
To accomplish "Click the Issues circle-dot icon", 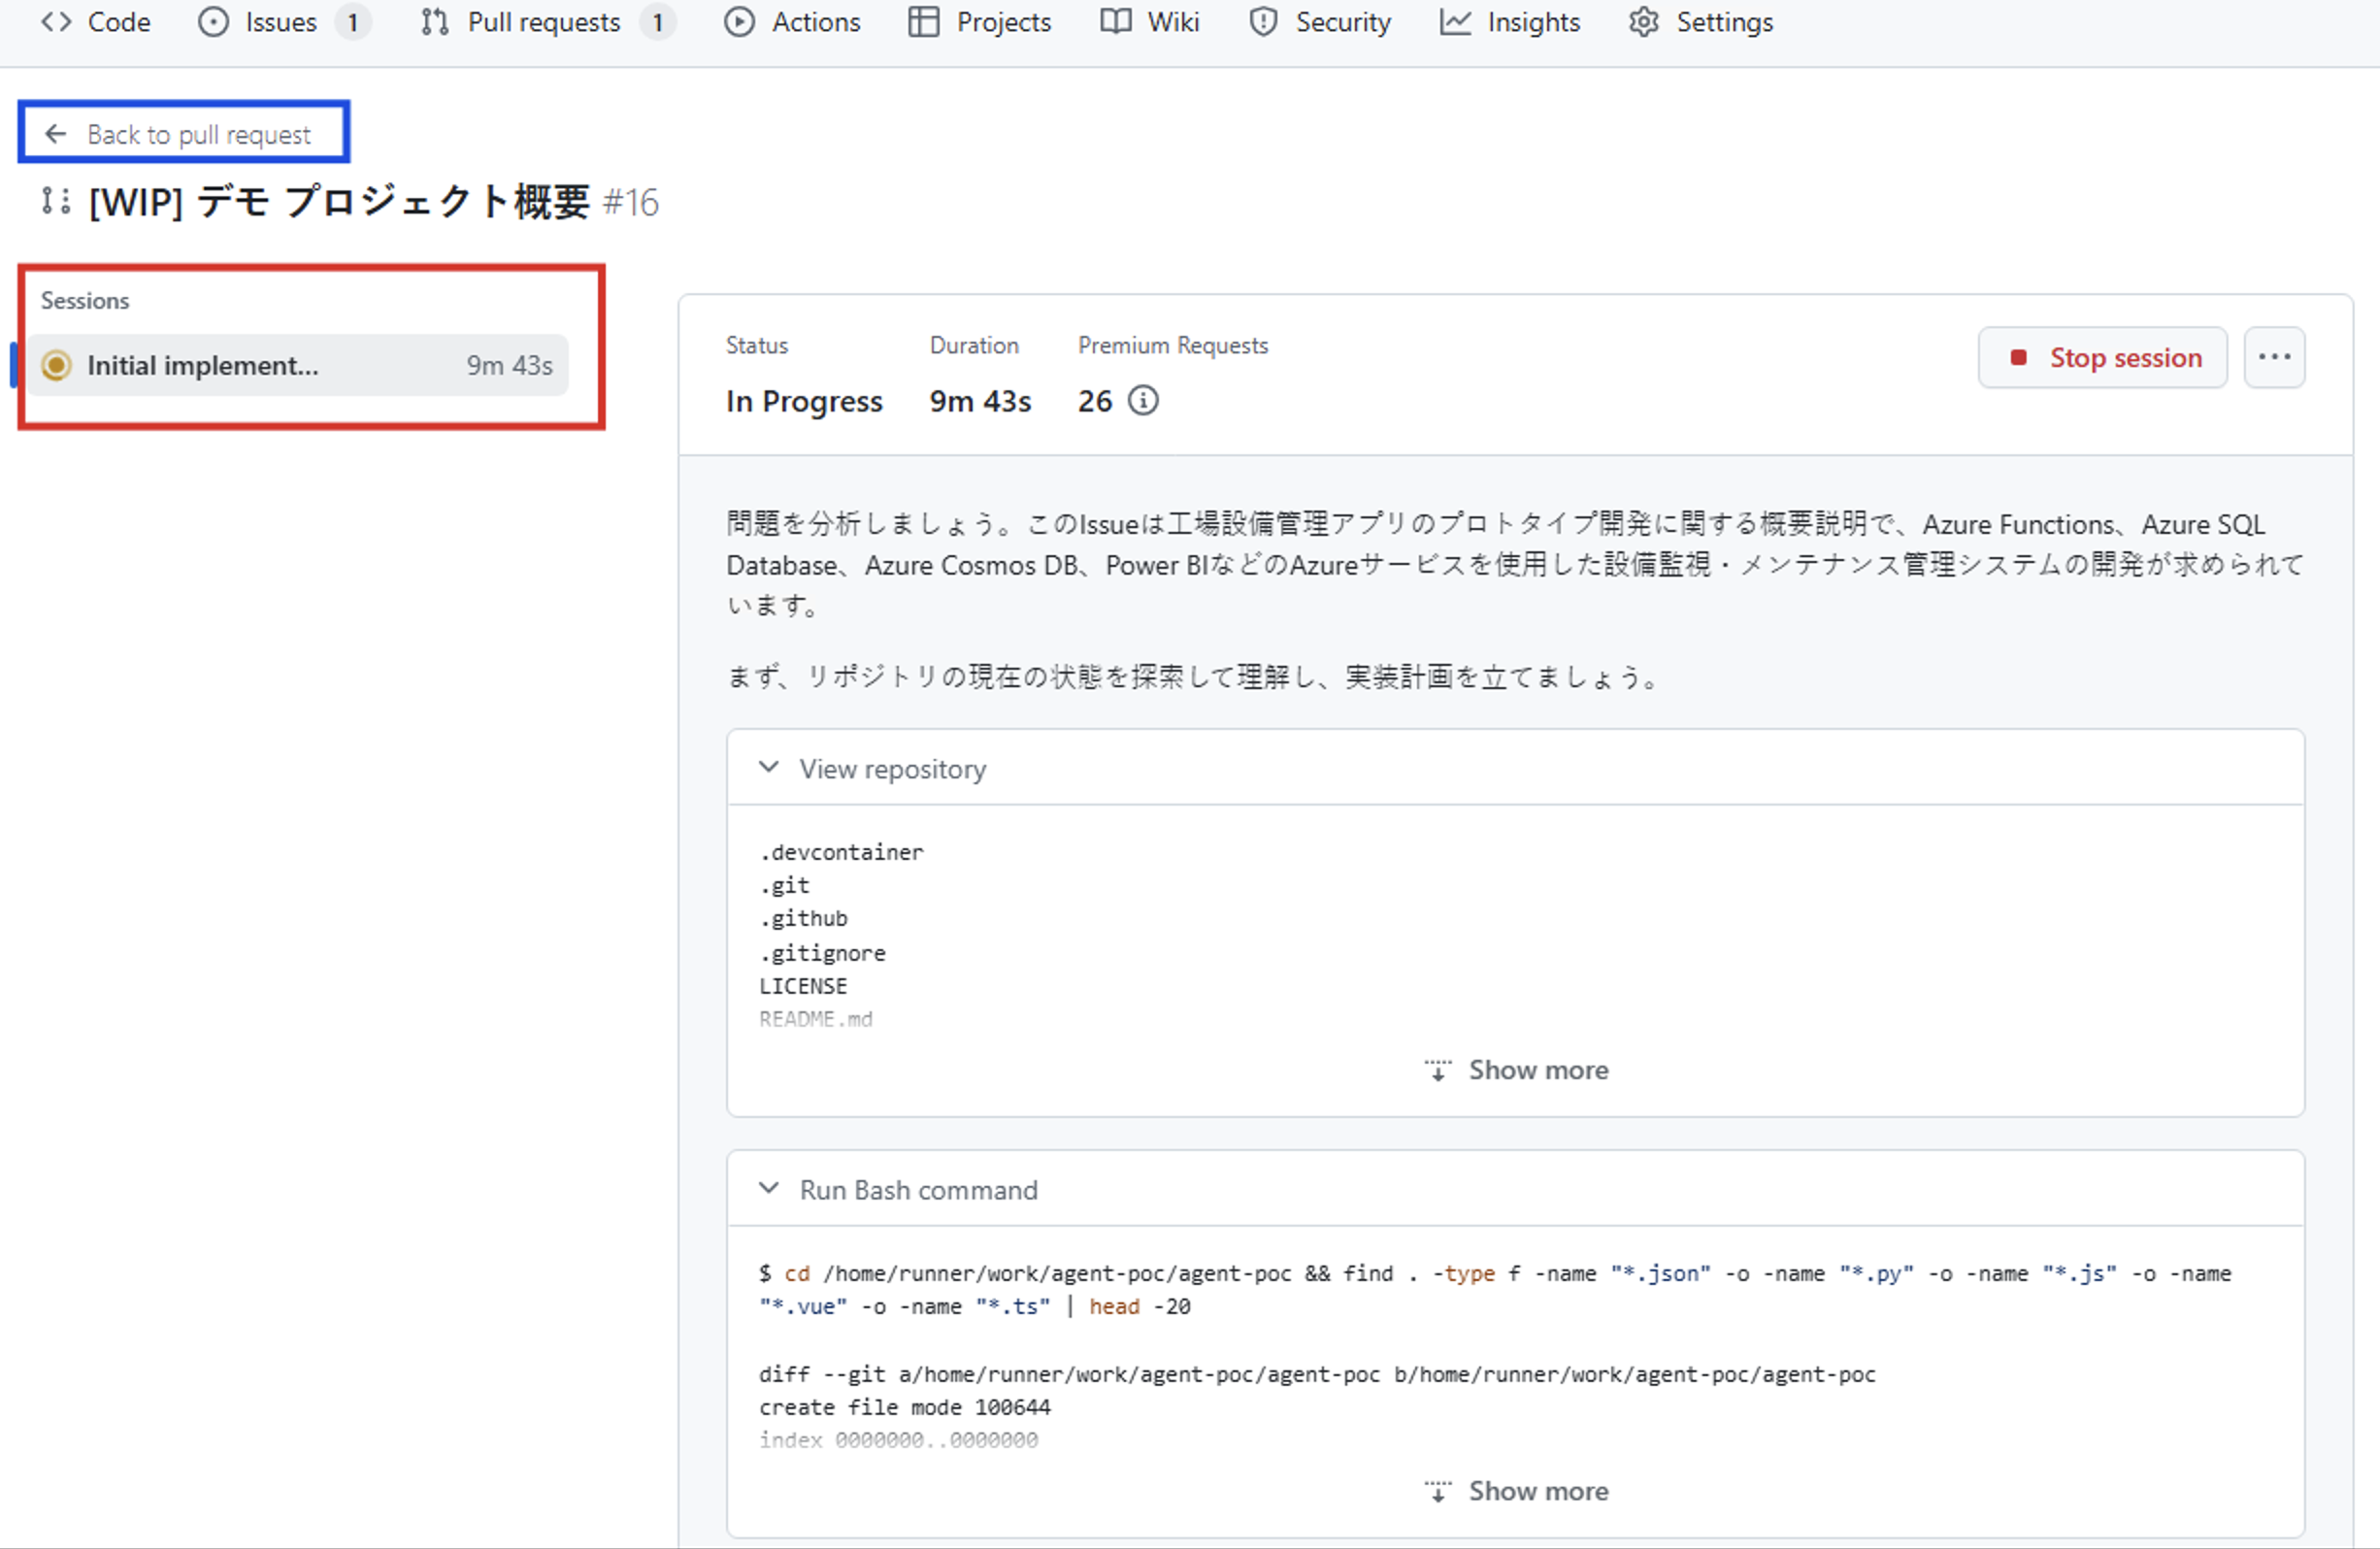I will coord(213,22).
